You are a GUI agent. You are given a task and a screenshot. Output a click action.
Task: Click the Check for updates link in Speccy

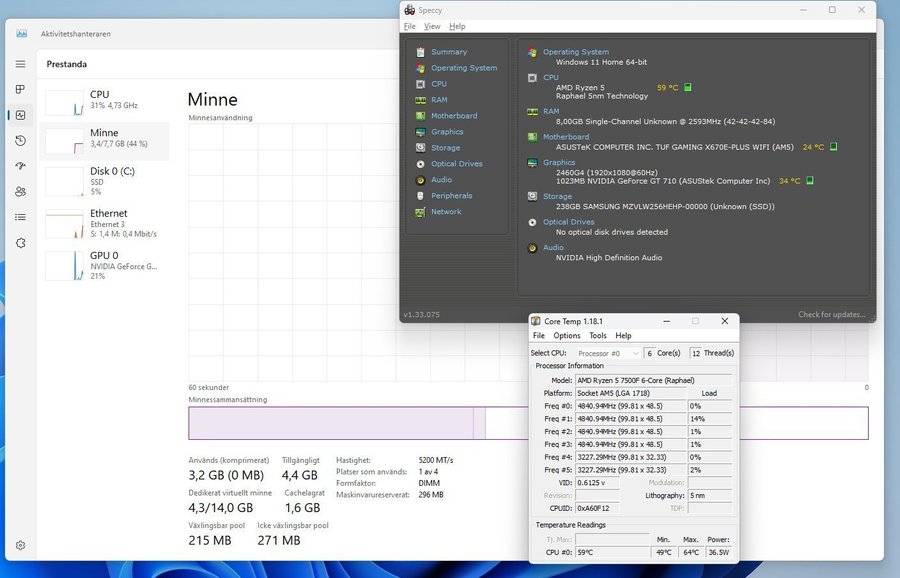(x=831, y=315)
